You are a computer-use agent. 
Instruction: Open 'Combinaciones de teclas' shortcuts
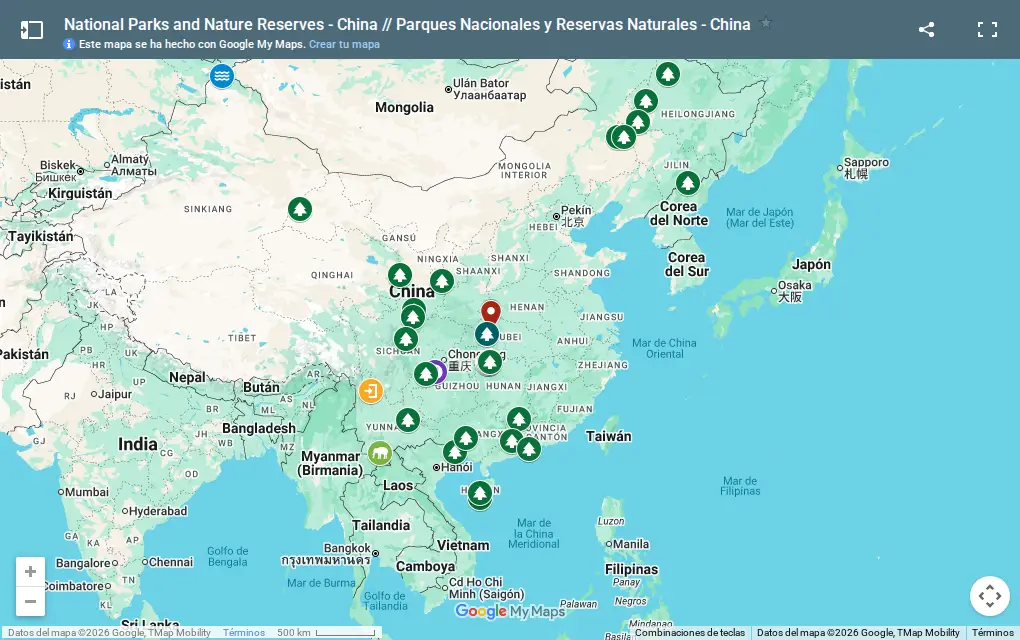(690, 633)
